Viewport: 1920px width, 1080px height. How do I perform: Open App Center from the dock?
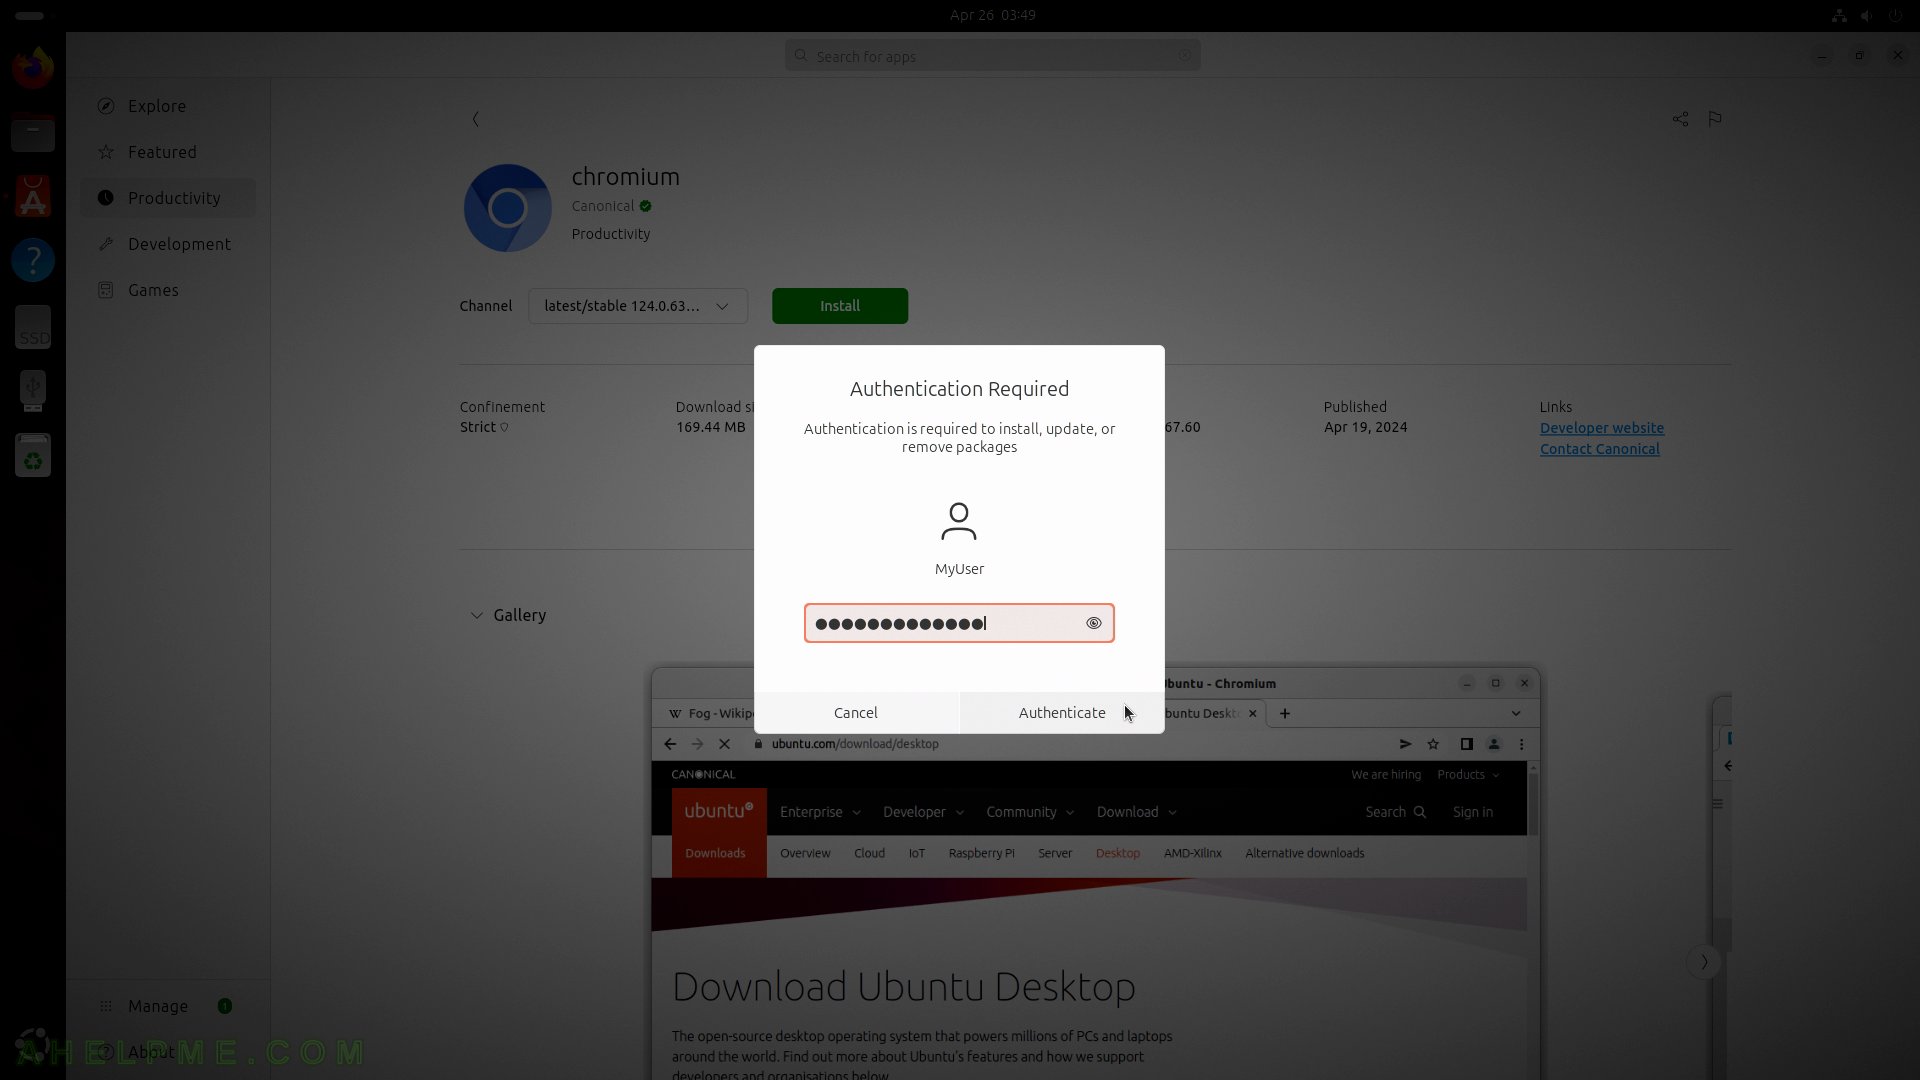pyautogui.click(x=33, y=197)
